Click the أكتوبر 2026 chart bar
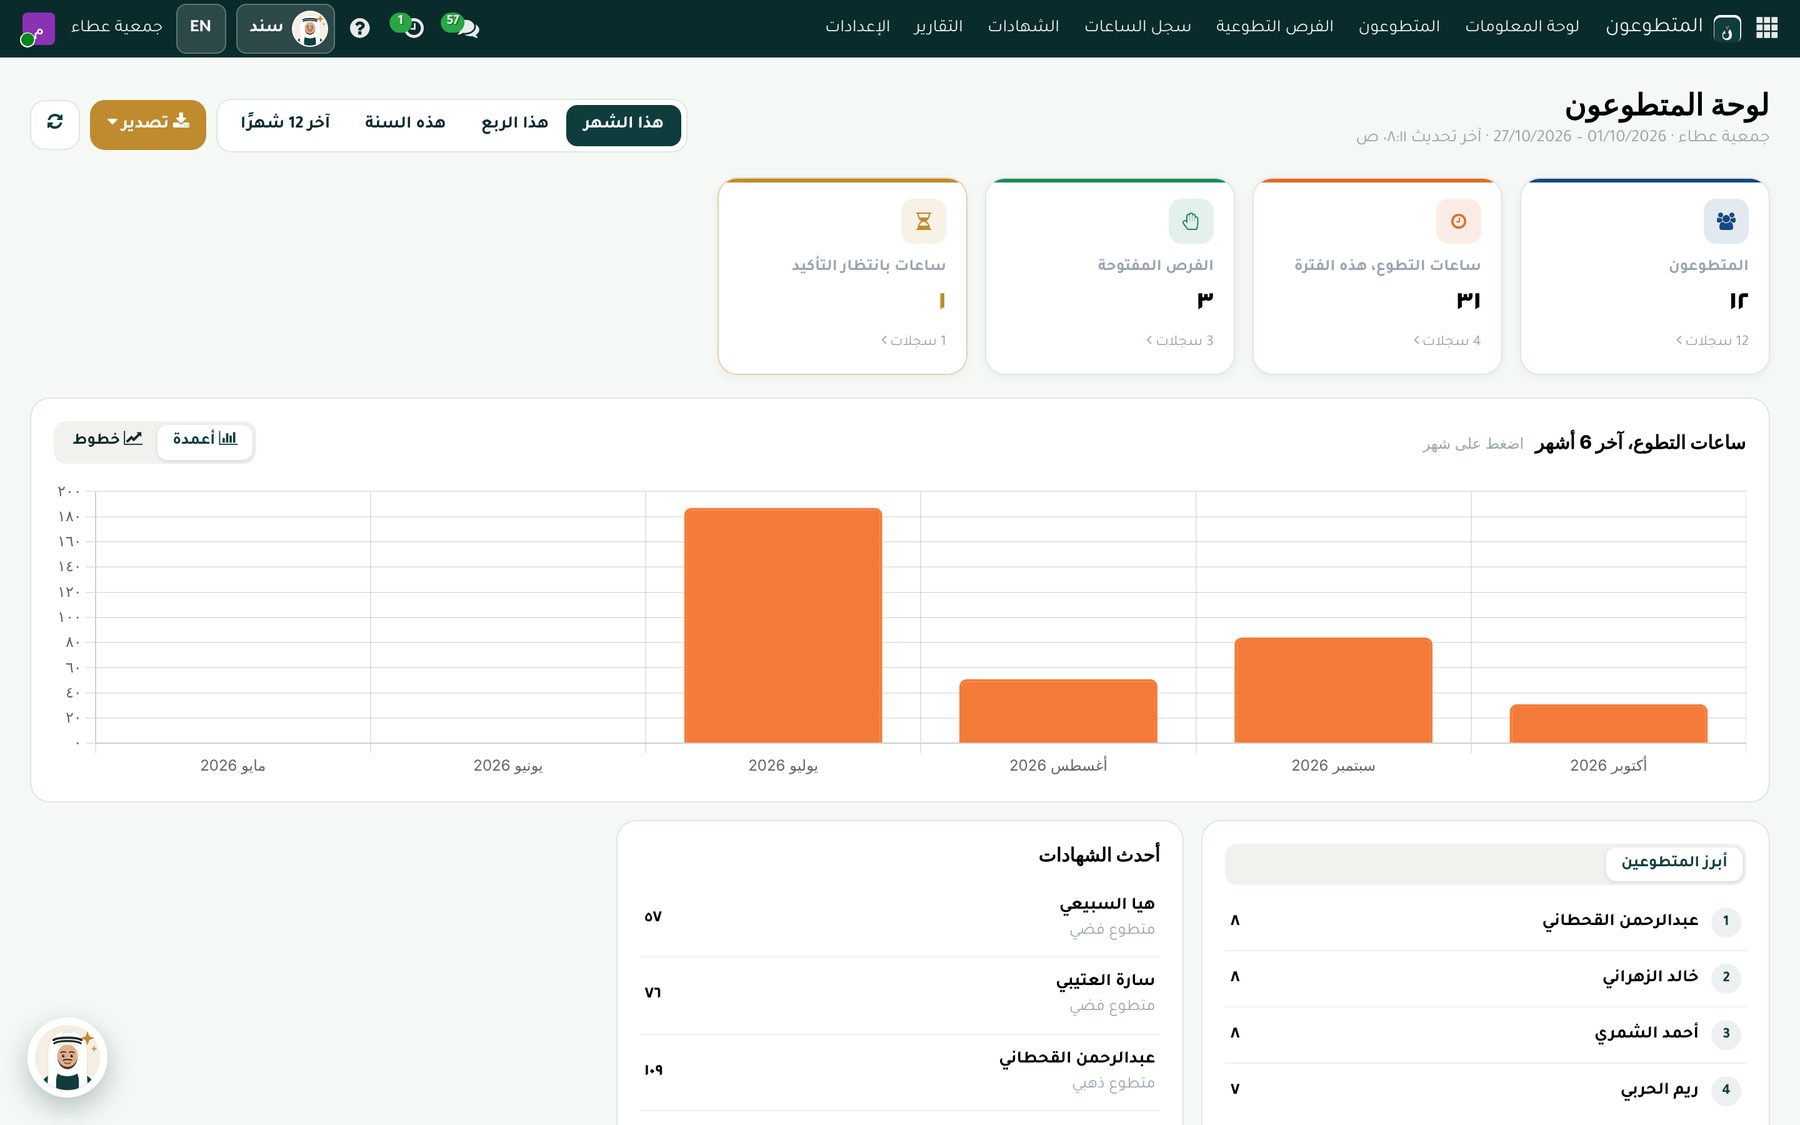The height and width of the screenshot is (1125, 1800). click(x=1608, y=724)
